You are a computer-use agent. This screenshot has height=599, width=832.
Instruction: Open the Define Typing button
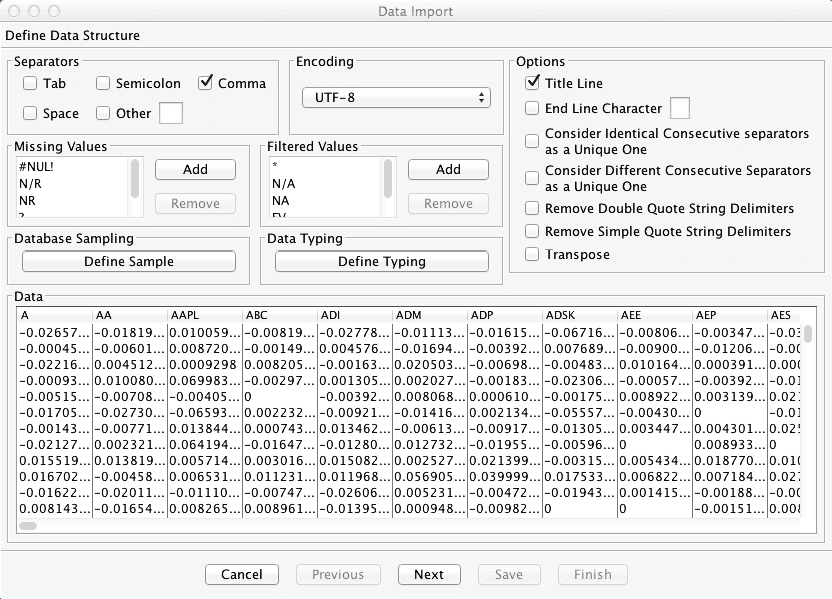pos(382,261)
